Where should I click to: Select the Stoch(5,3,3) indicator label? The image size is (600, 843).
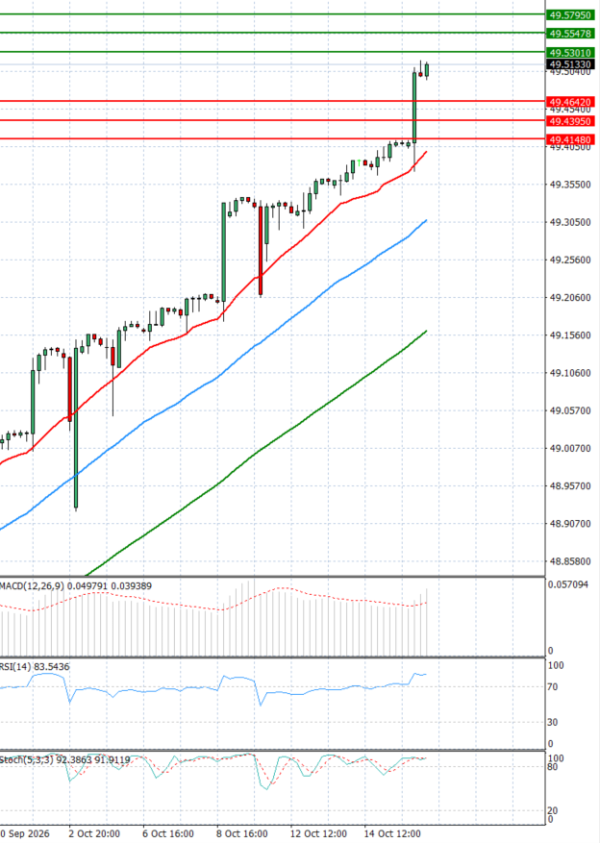pyautogui.click(x=65, y=760)
